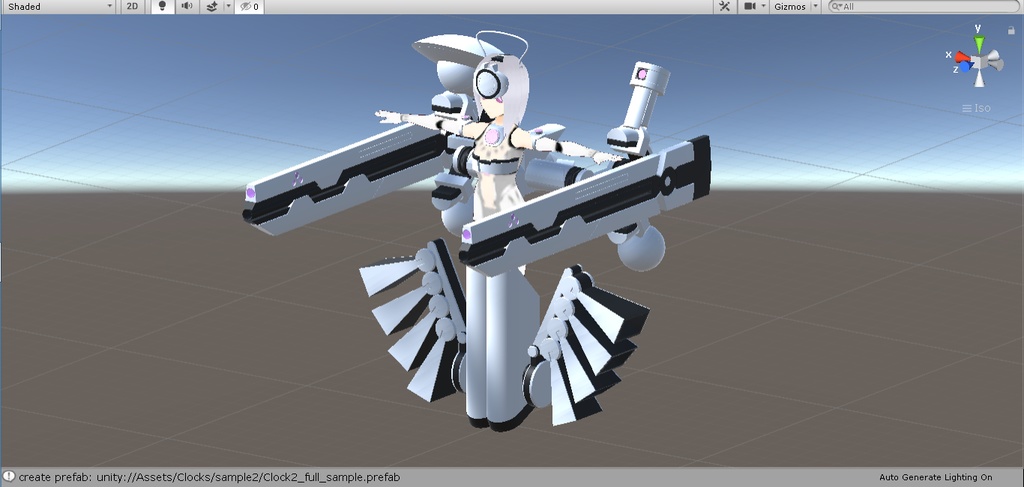Image resolution: width=1024 pixels, height=487 pixels.
Task: Toggle 2D scene view mode
Action: (133, 7)
